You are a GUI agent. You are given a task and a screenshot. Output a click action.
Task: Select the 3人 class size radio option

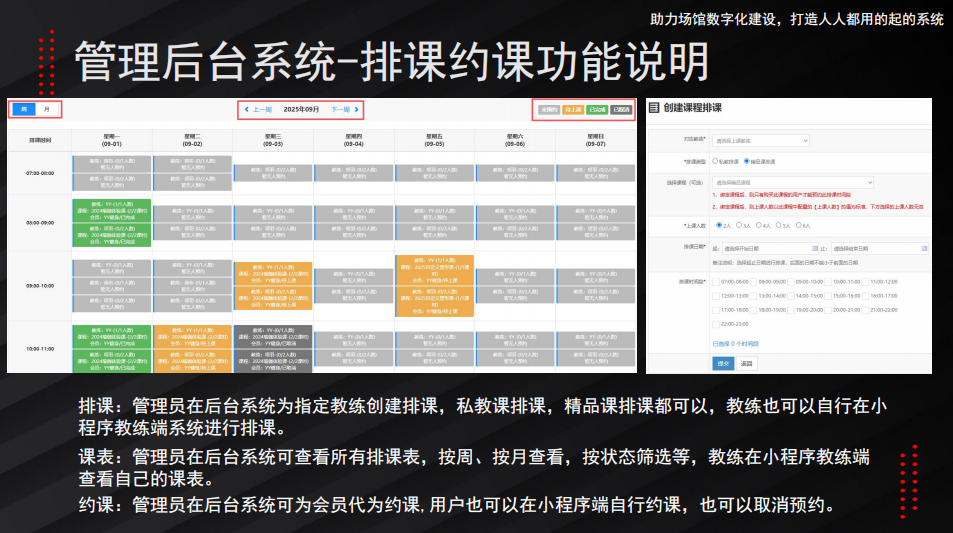(738, 225)
